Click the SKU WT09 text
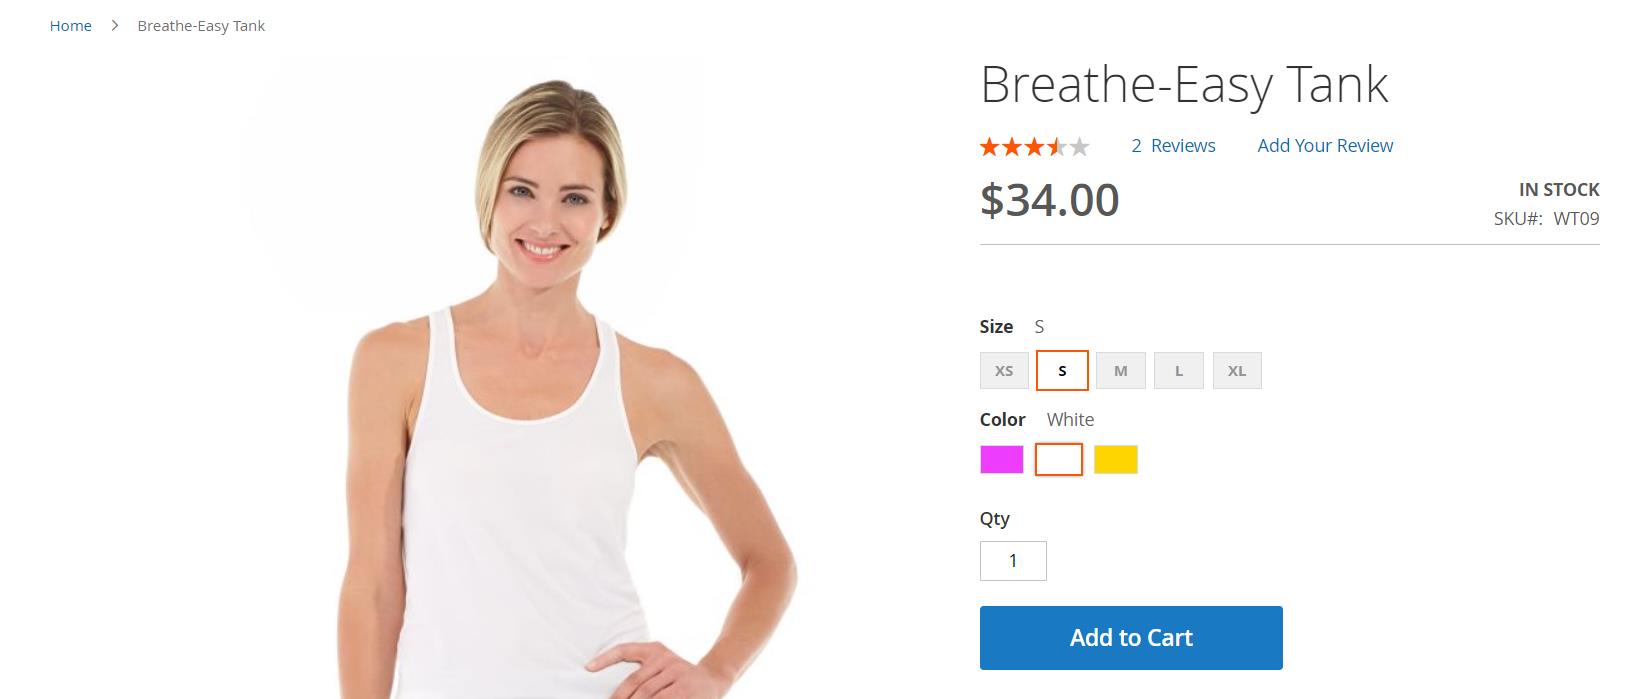1627x699 pixels. pos(1547,219)
